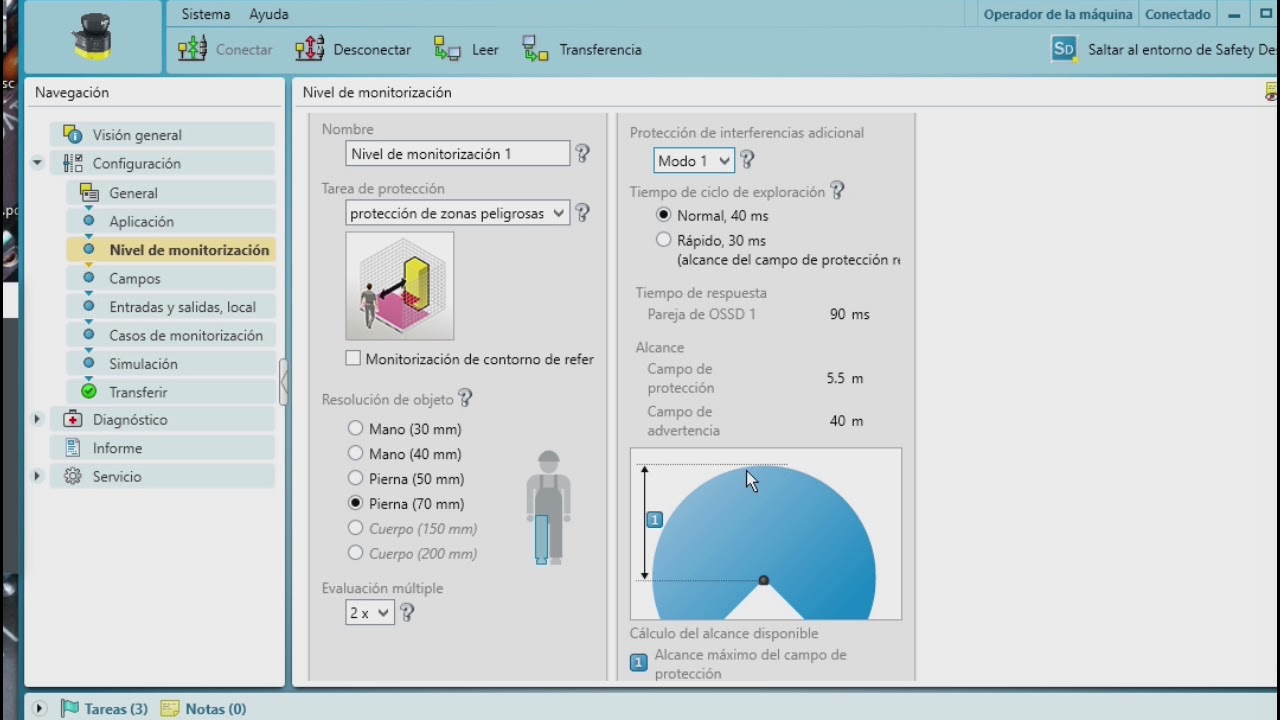Open the Tarea de protección dropdown
This screenshot has height=720, width=1280.
click(x=458, y=213)
